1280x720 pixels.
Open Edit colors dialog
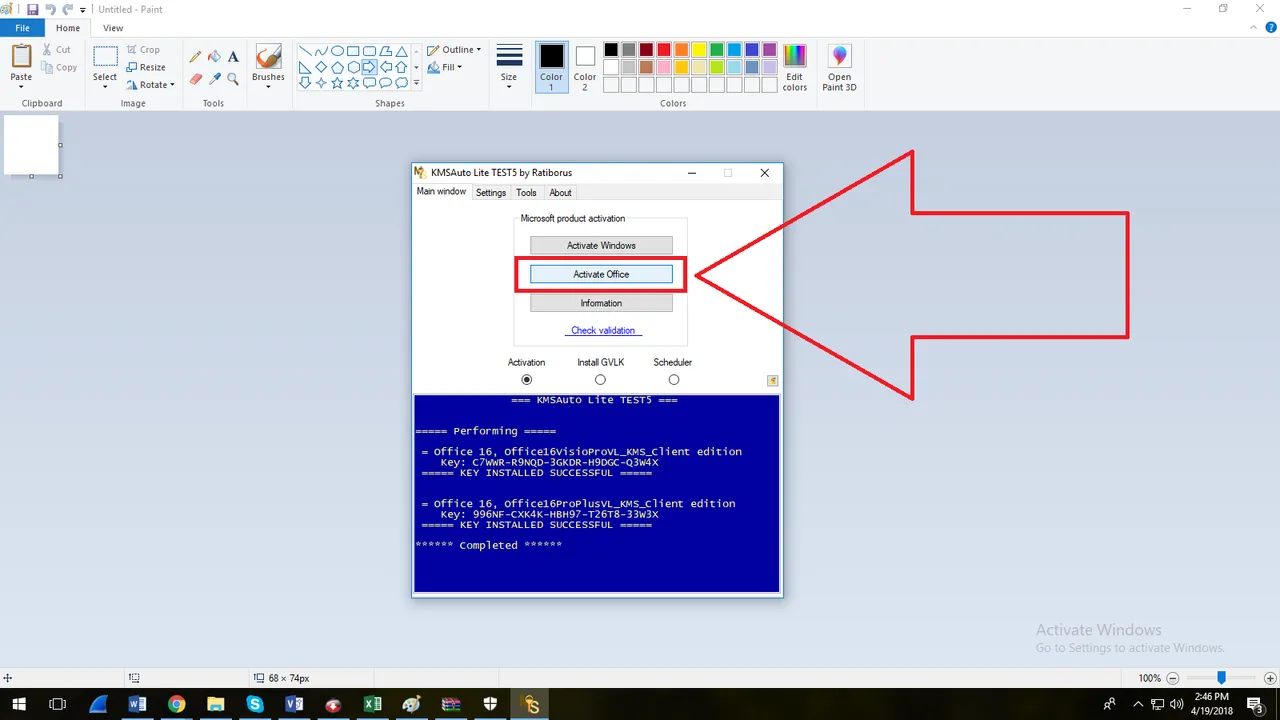[x=795, y=67]
